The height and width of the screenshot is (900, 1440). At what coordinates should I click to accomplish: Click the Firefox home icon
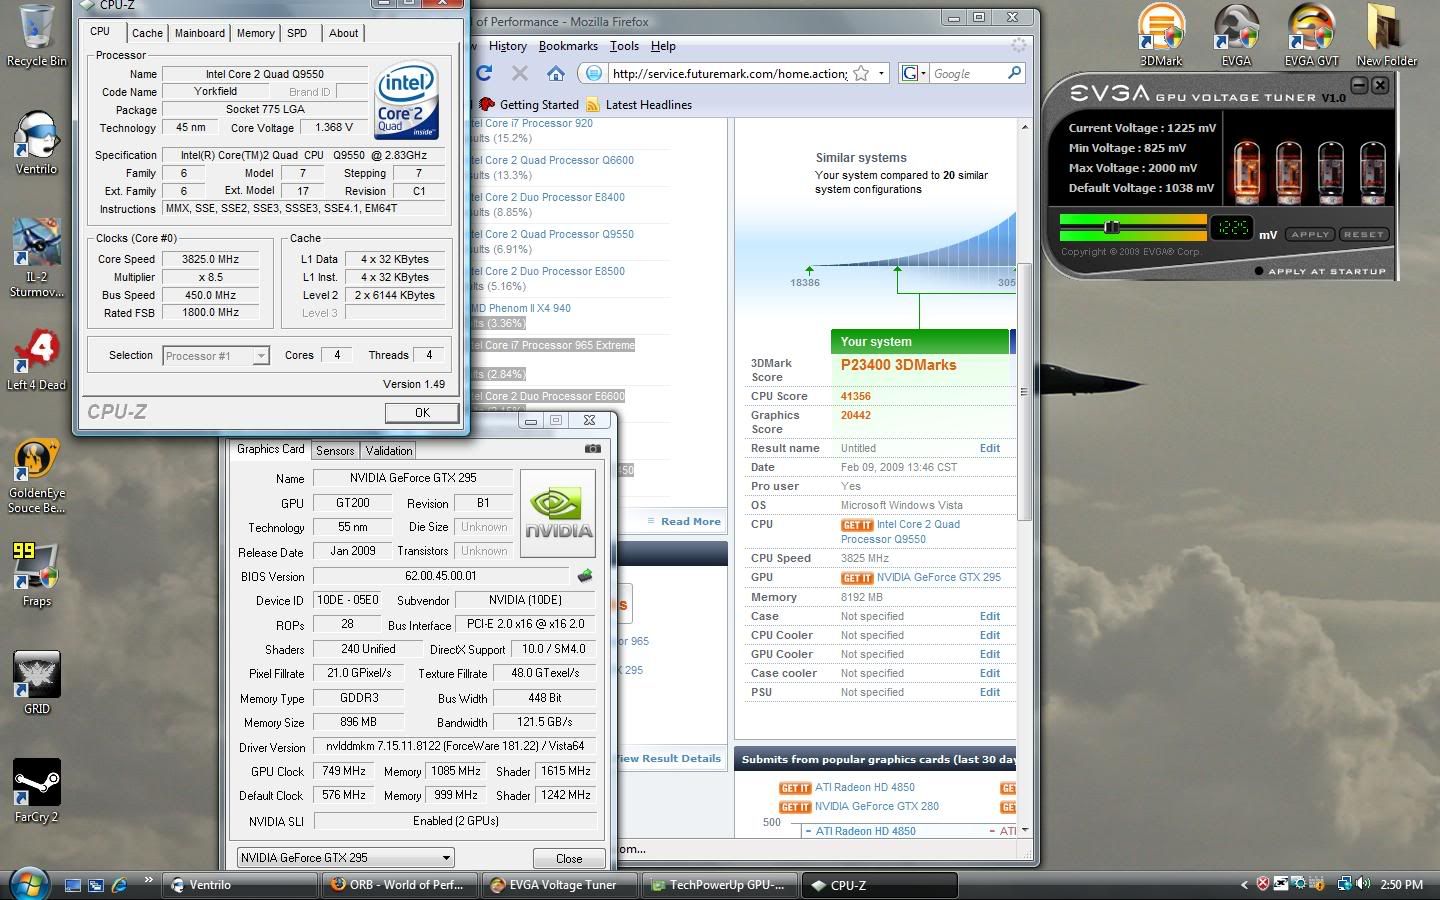556,73
